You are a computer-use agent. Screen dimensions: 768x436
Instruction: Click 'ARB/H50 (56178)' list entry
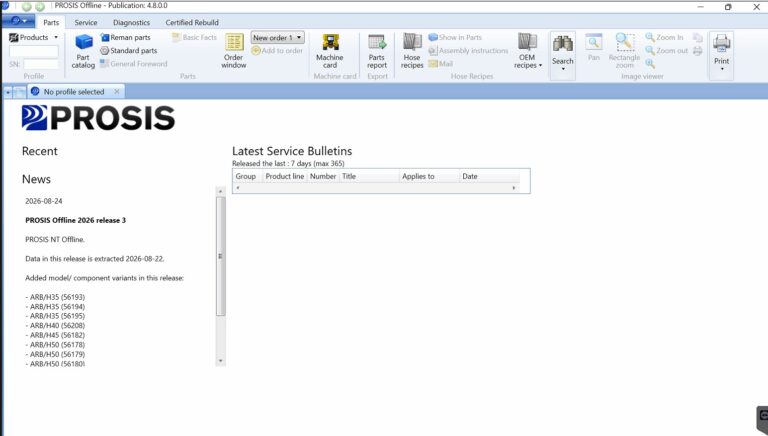tap(55, 345)
